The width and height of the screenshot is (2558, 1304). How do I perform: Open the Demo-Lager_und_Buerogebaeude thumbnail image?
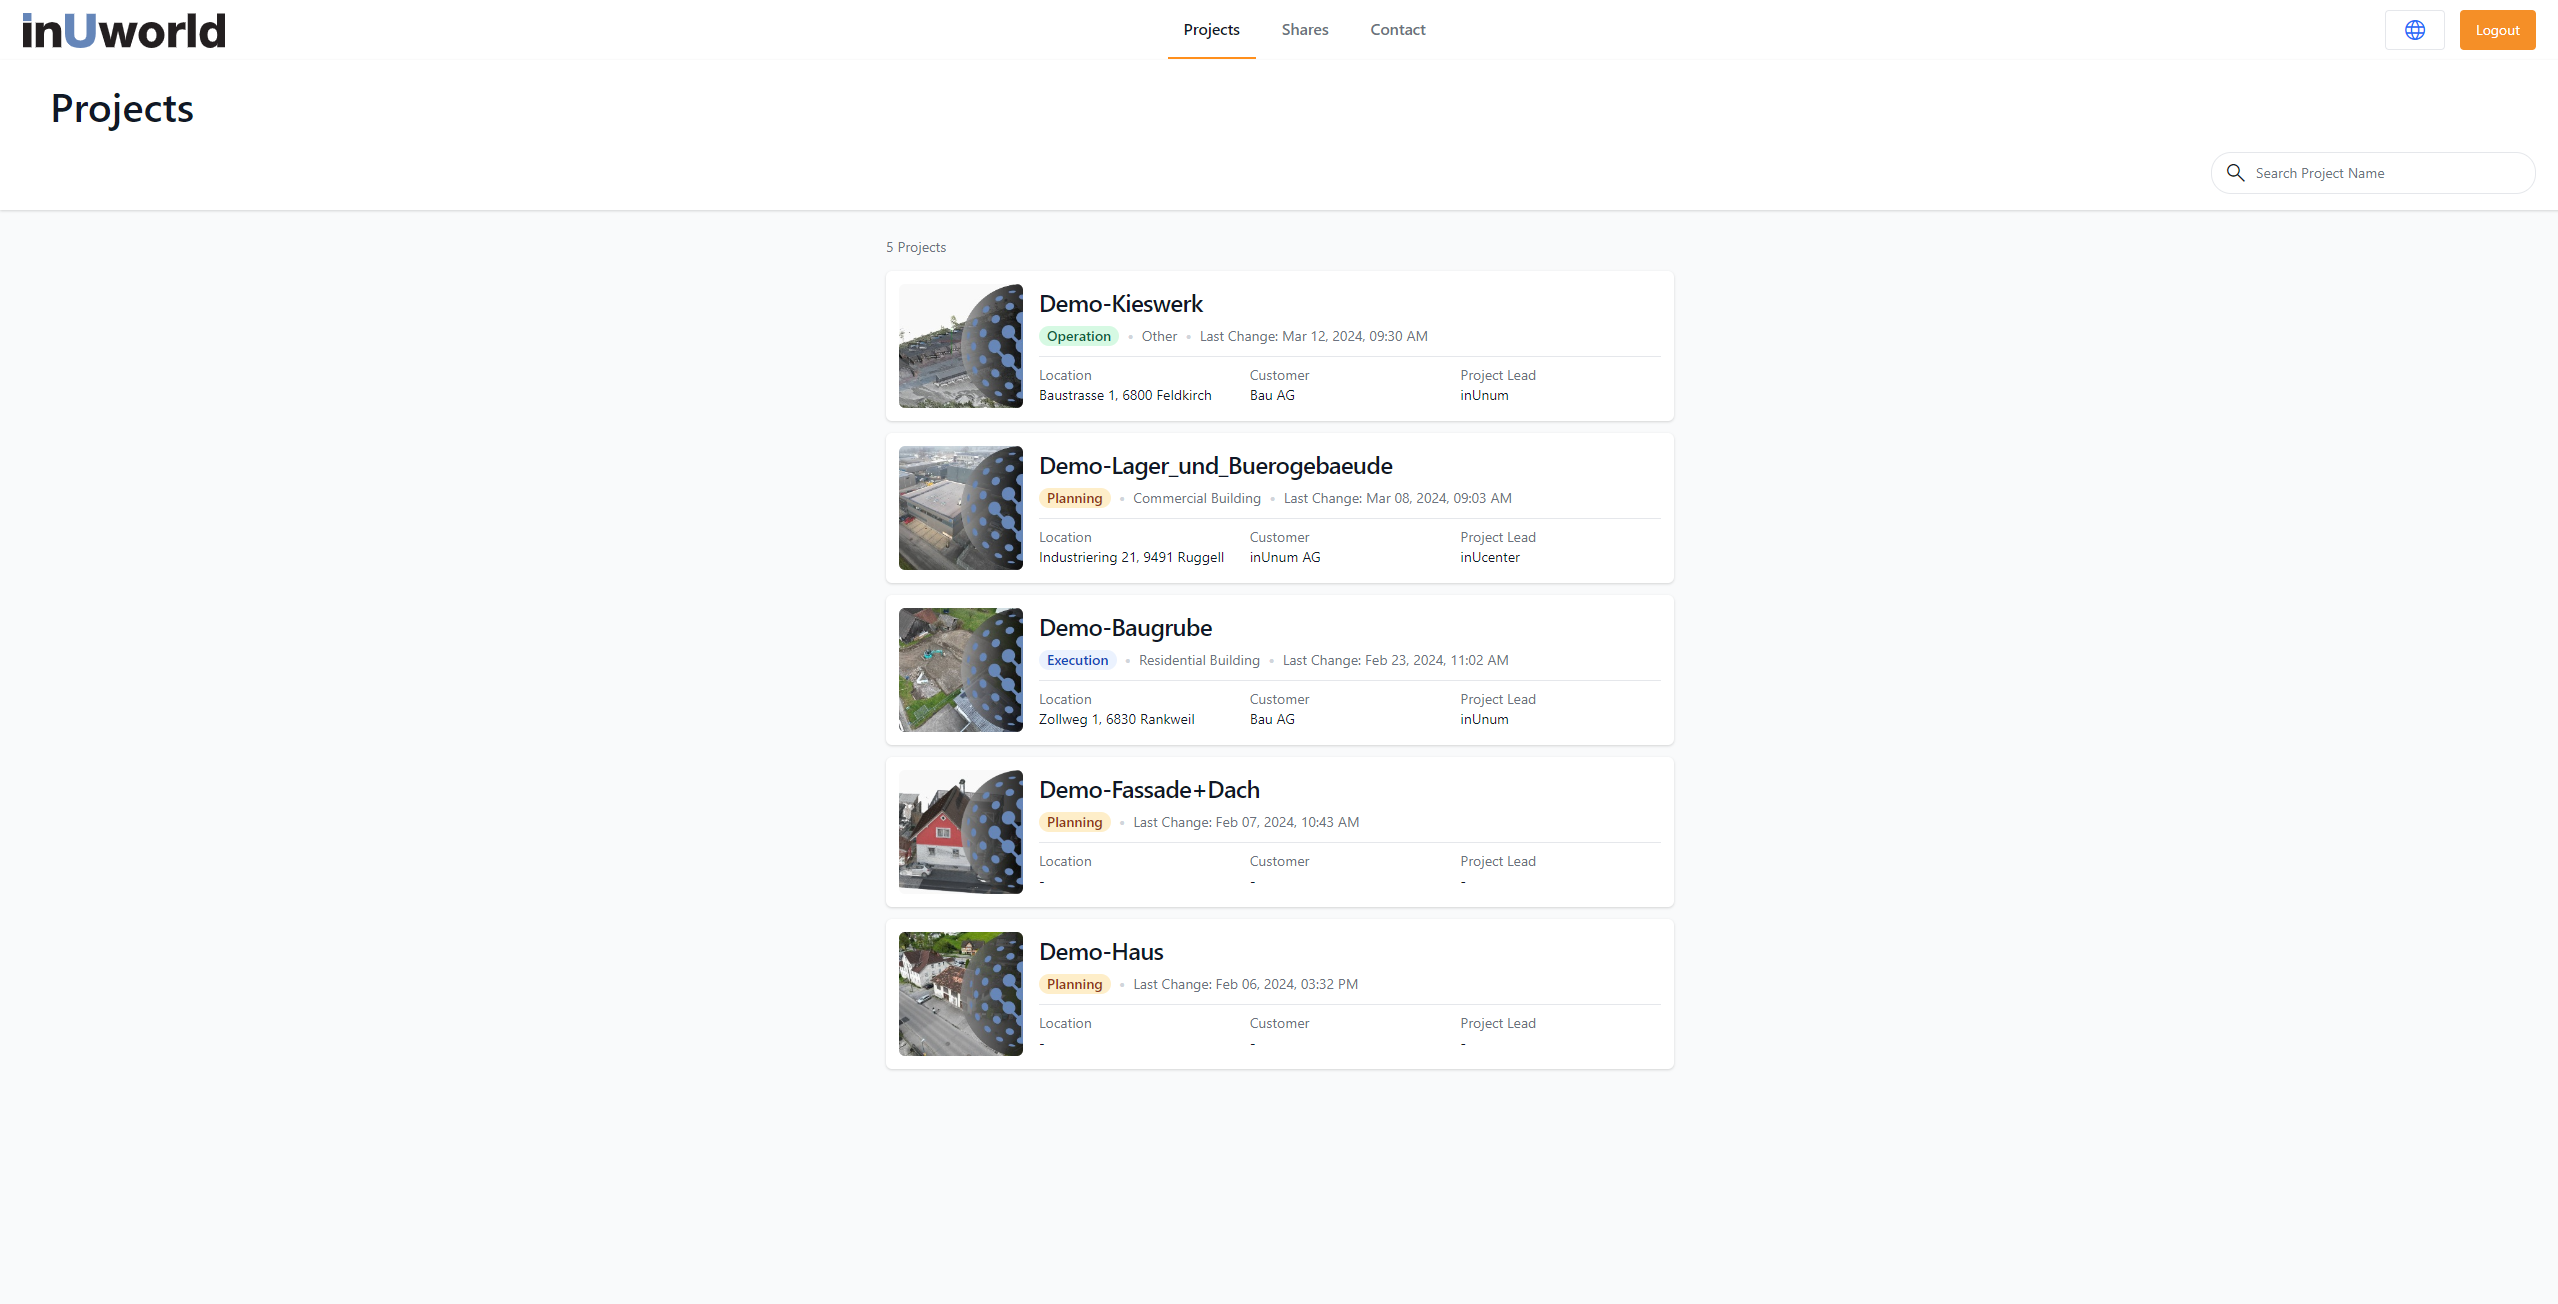click(960, 508)
